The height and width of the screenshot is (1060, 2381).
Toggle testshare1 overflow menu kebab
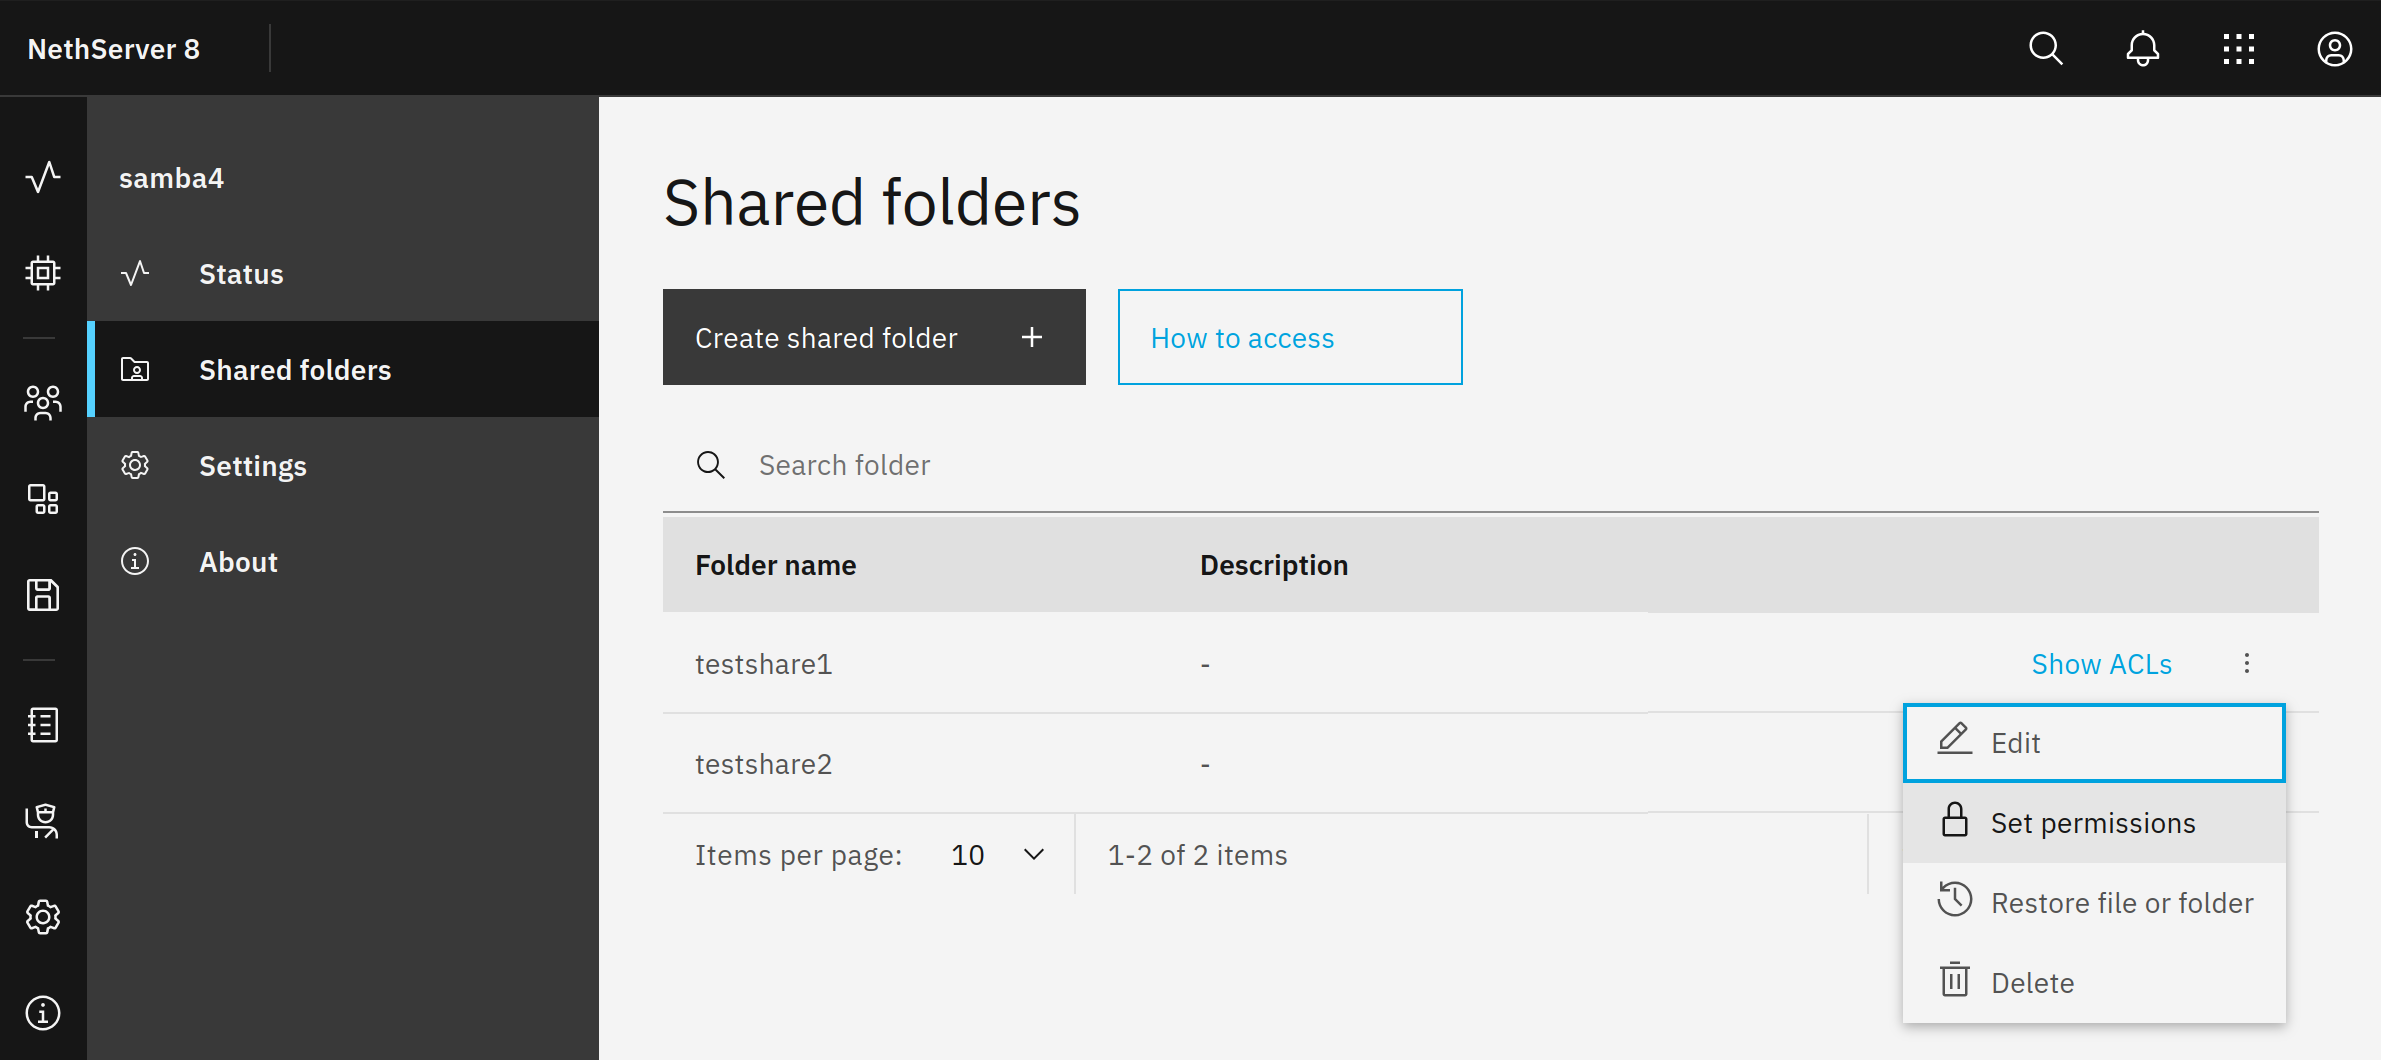coord(2246,664)
